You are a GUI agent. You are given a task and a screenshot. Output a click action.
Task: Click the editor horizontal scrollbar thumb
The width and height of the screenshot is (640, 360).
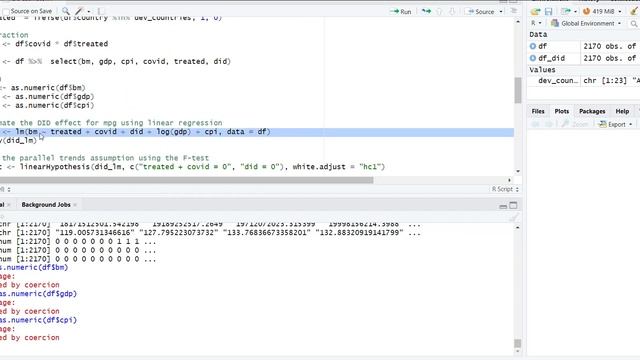(186, 180)
